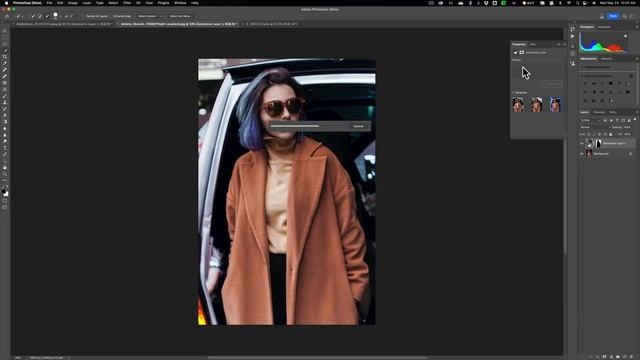Select the Type tool
This screenshot has width=640, height=360.
pos(5,148)
